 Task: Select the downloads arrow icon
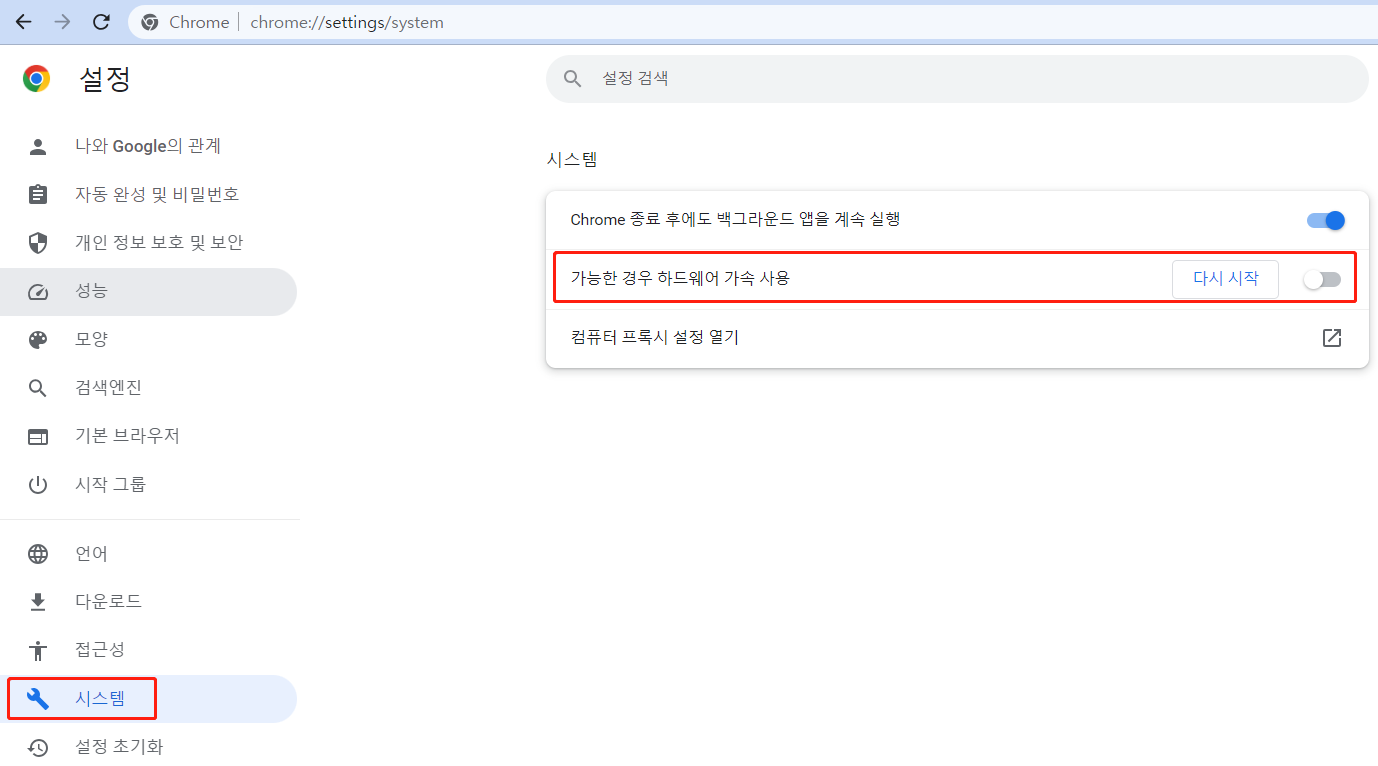pos(37,601)
